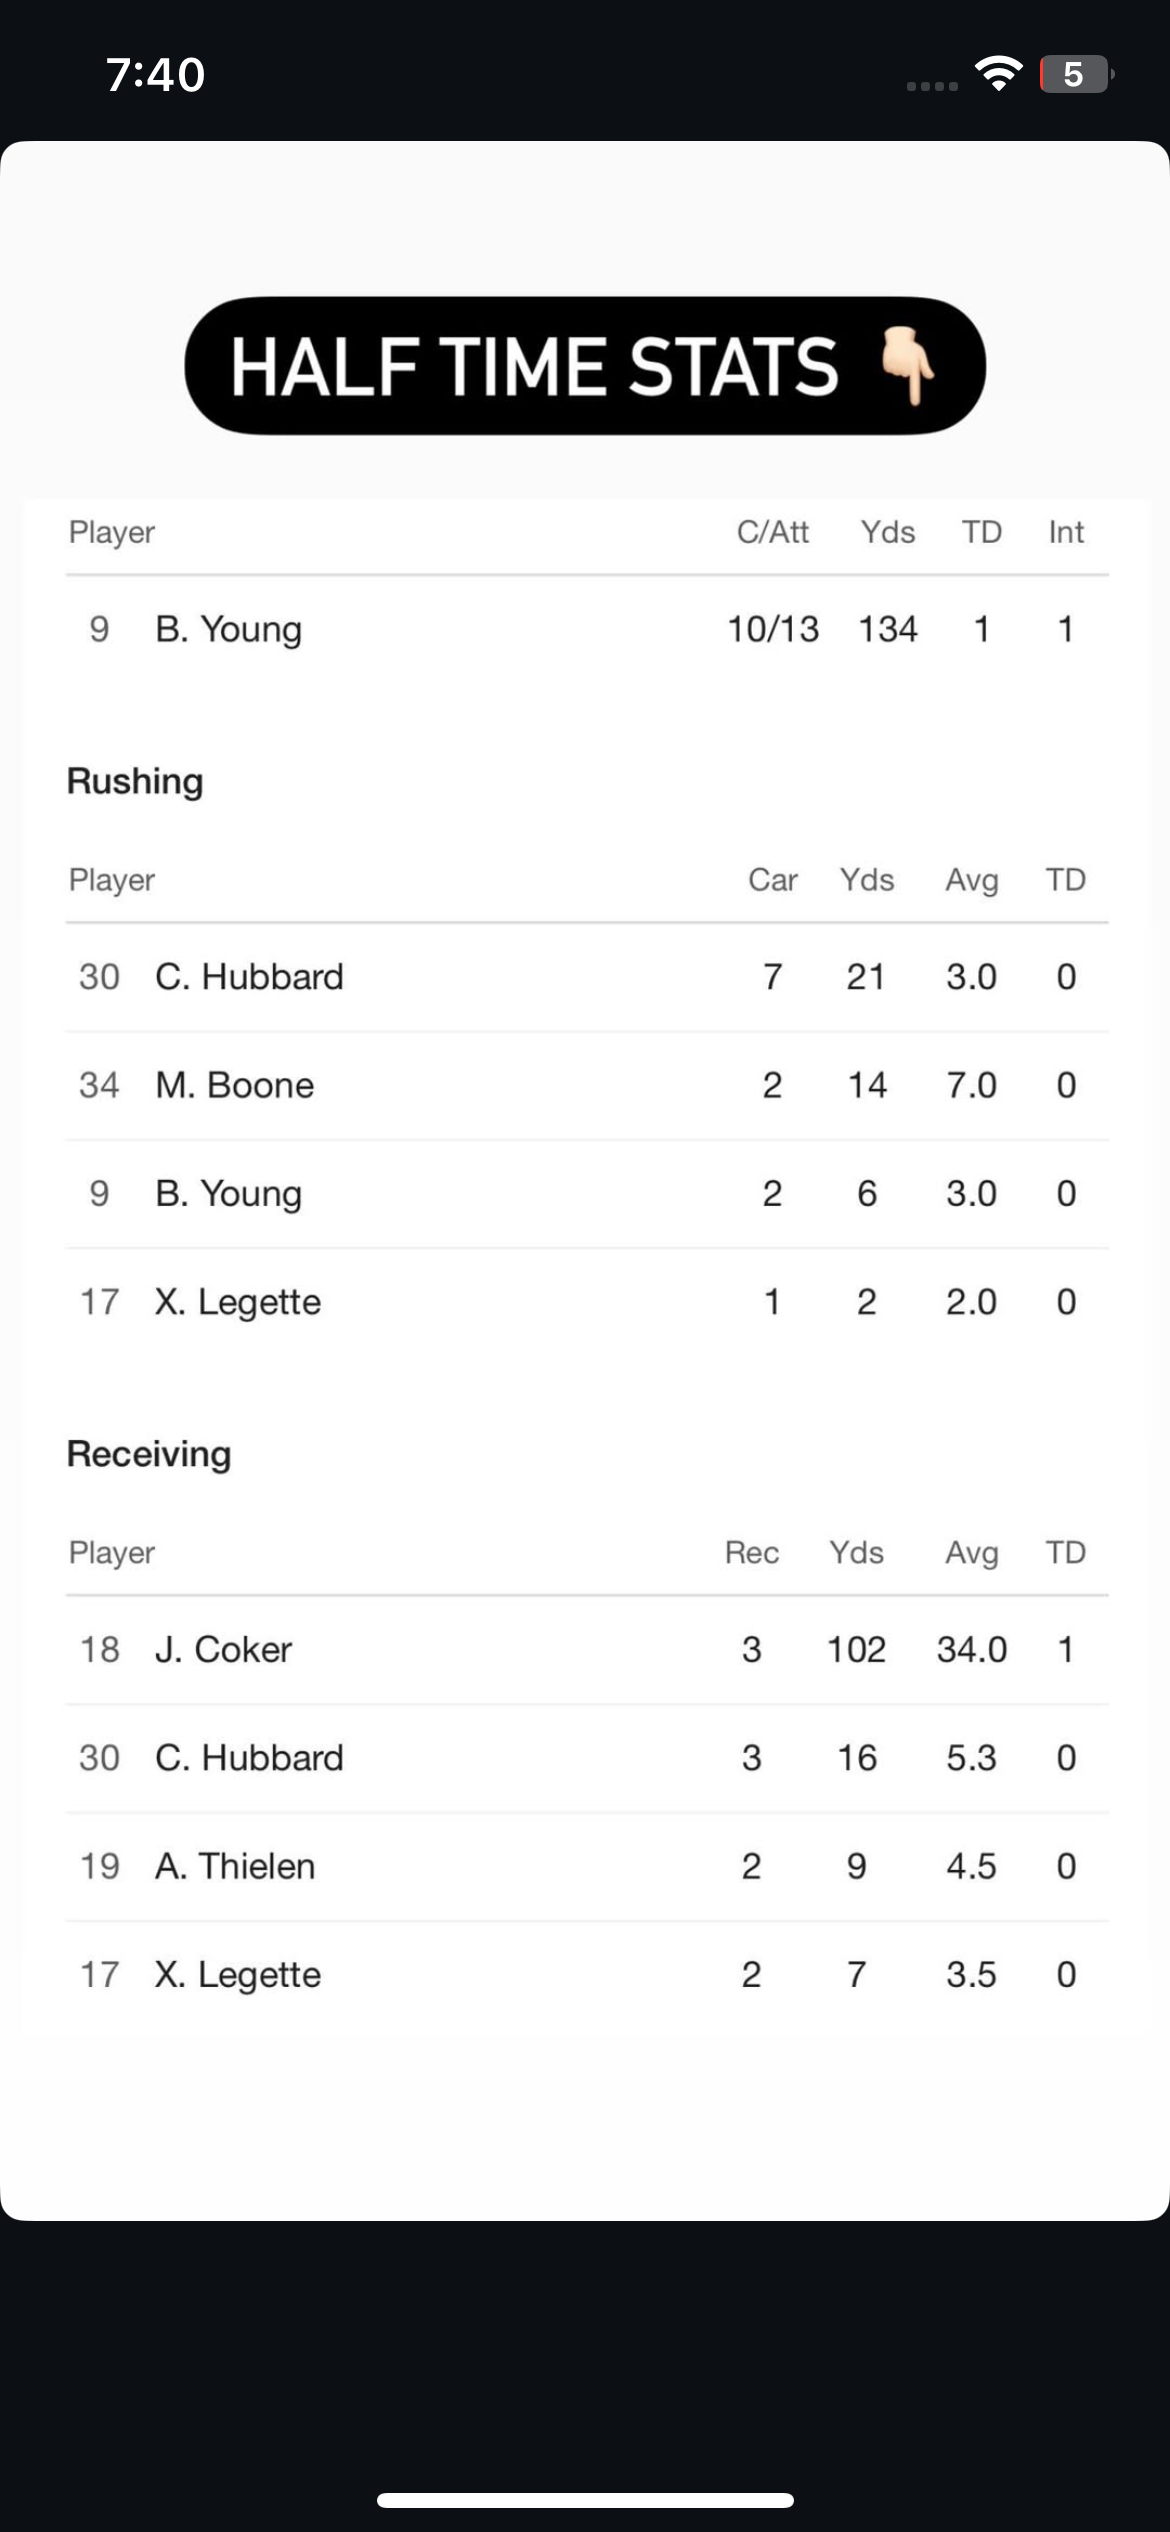Select X. Legette receiving row
Screen dimensions: 1170x2532
[587, 1973]
